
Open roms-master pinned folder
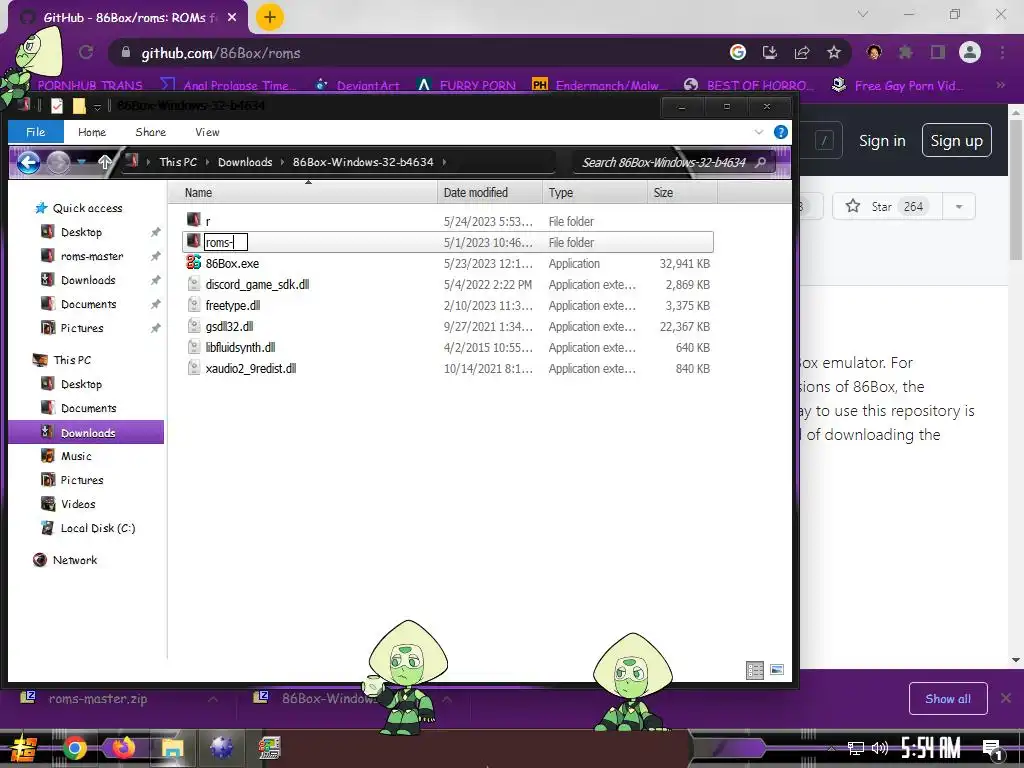92,256
